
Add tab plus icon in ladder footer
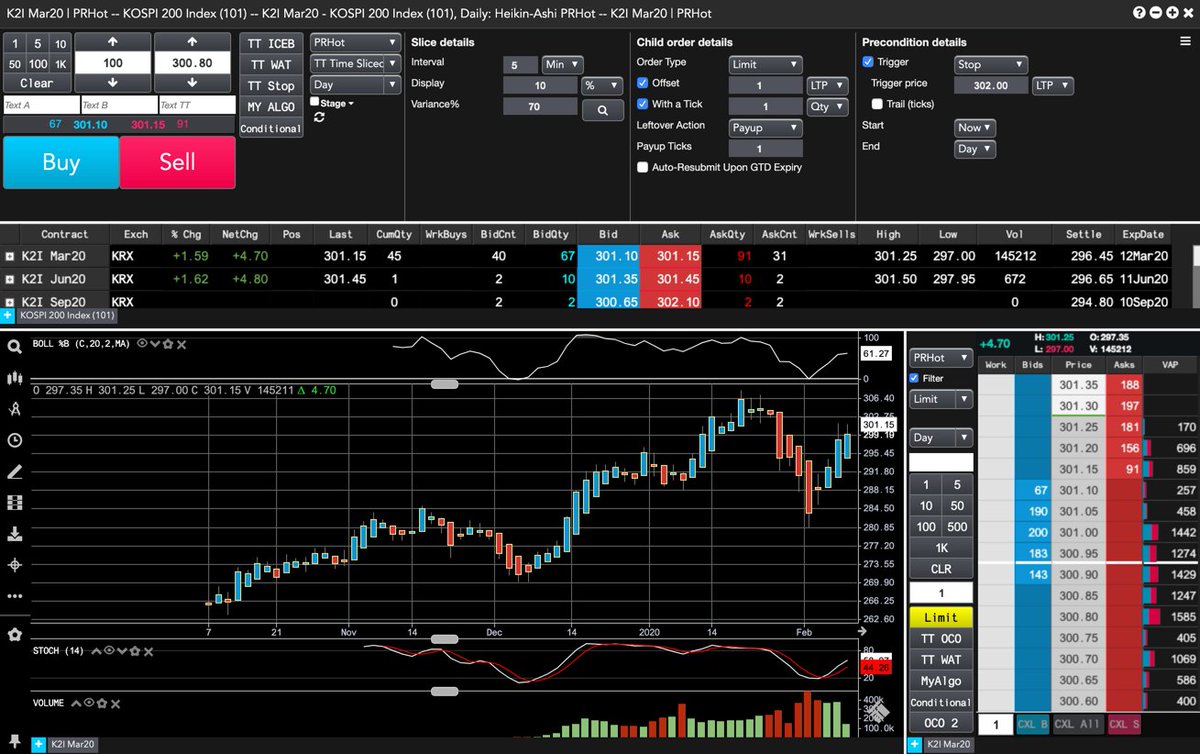[x=912, y=744]
